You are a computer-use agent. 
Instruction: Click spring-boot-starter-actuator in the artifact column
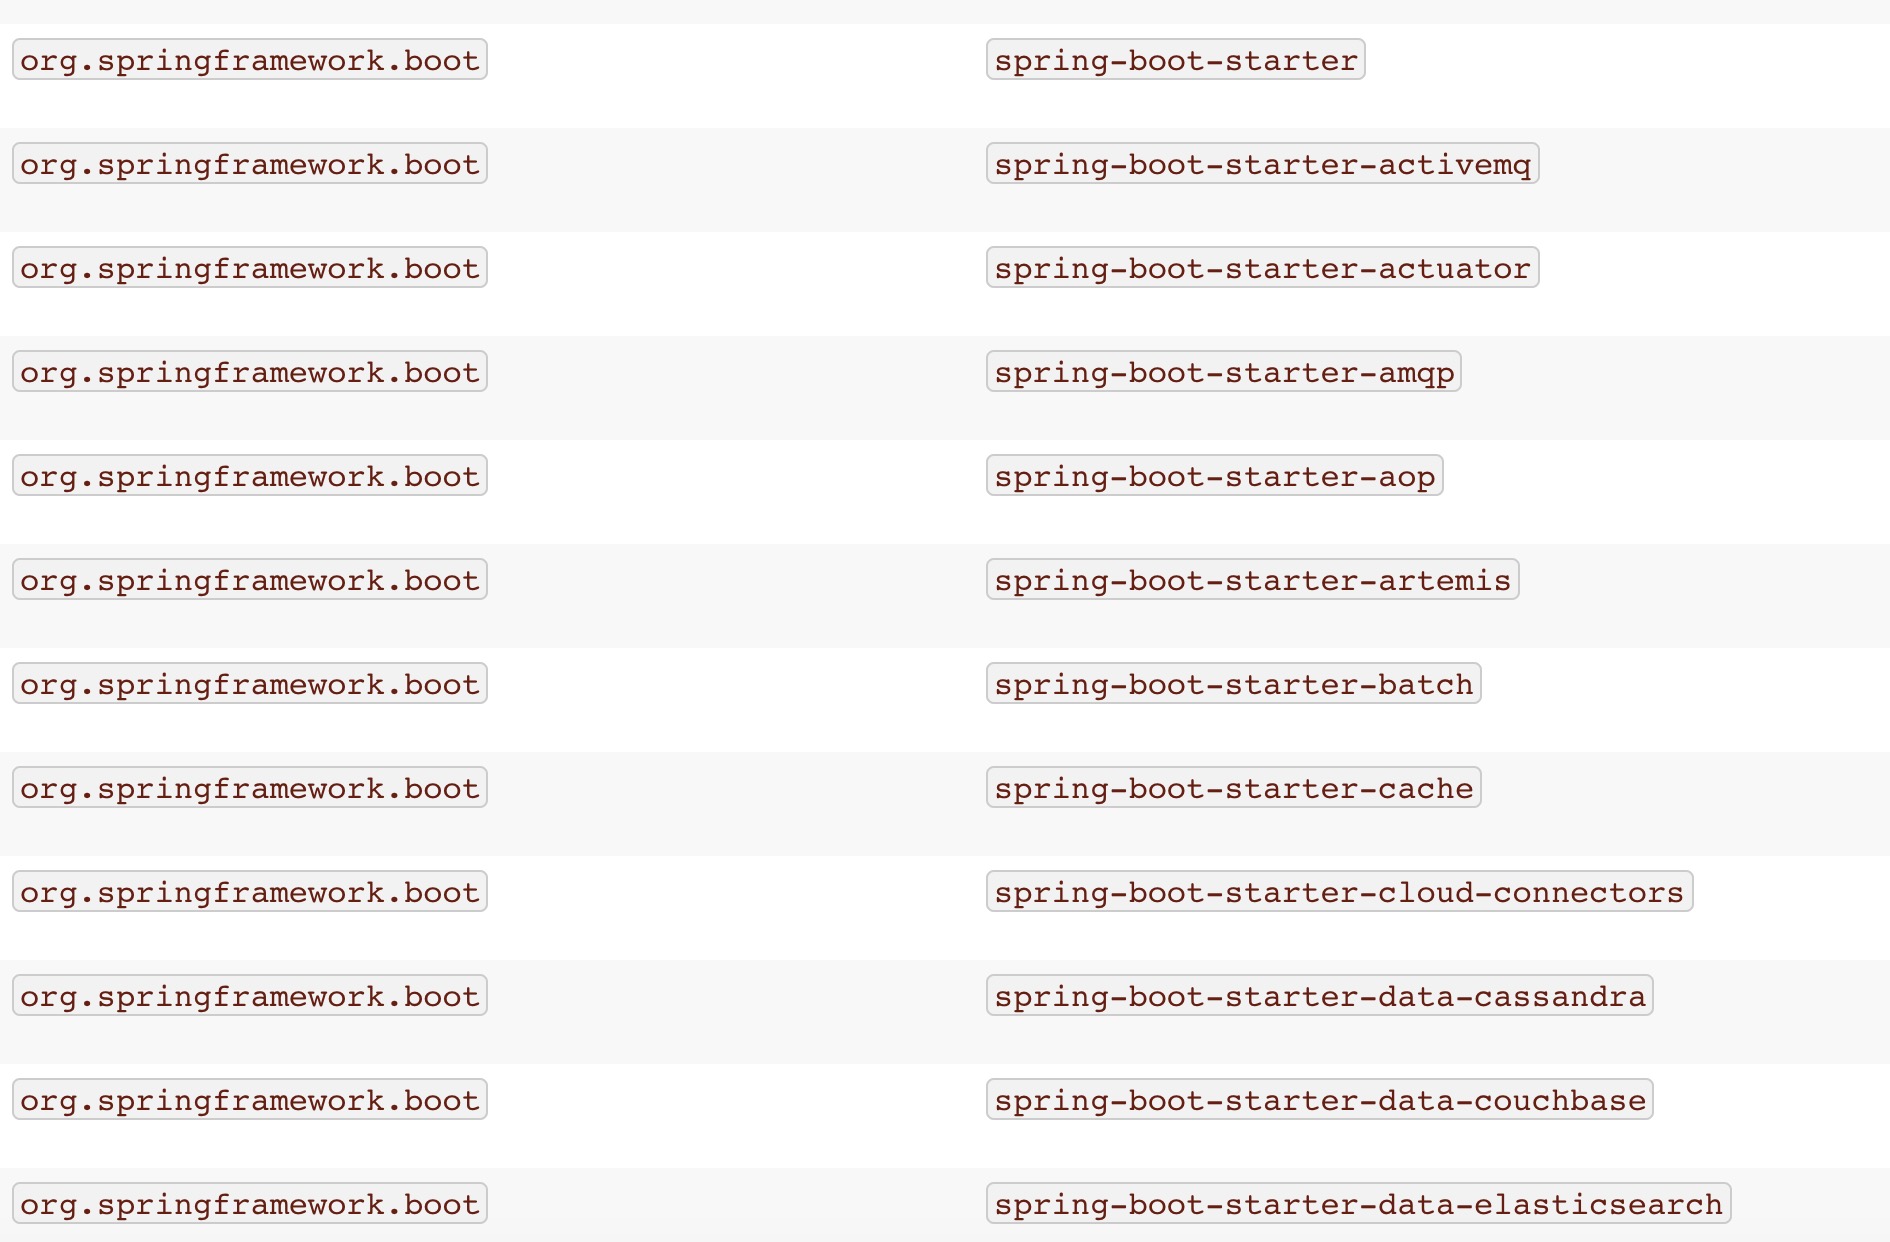click(1262, 268)
